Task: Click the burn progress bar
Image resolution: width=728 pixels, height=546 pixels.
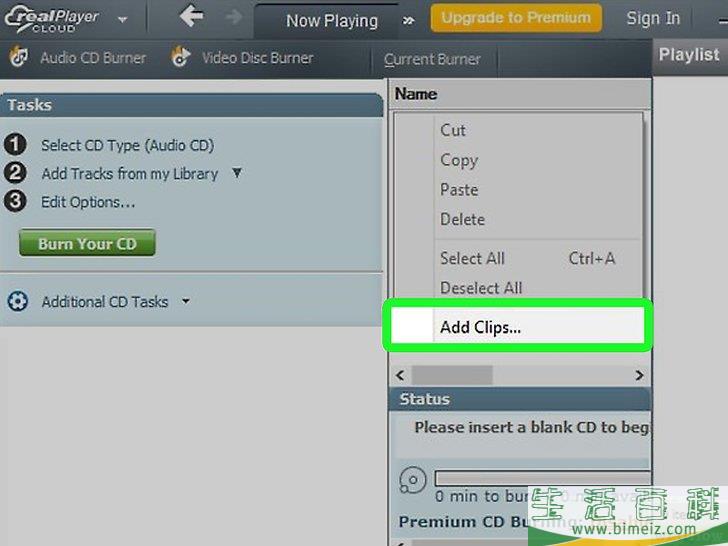Action: 542,478
